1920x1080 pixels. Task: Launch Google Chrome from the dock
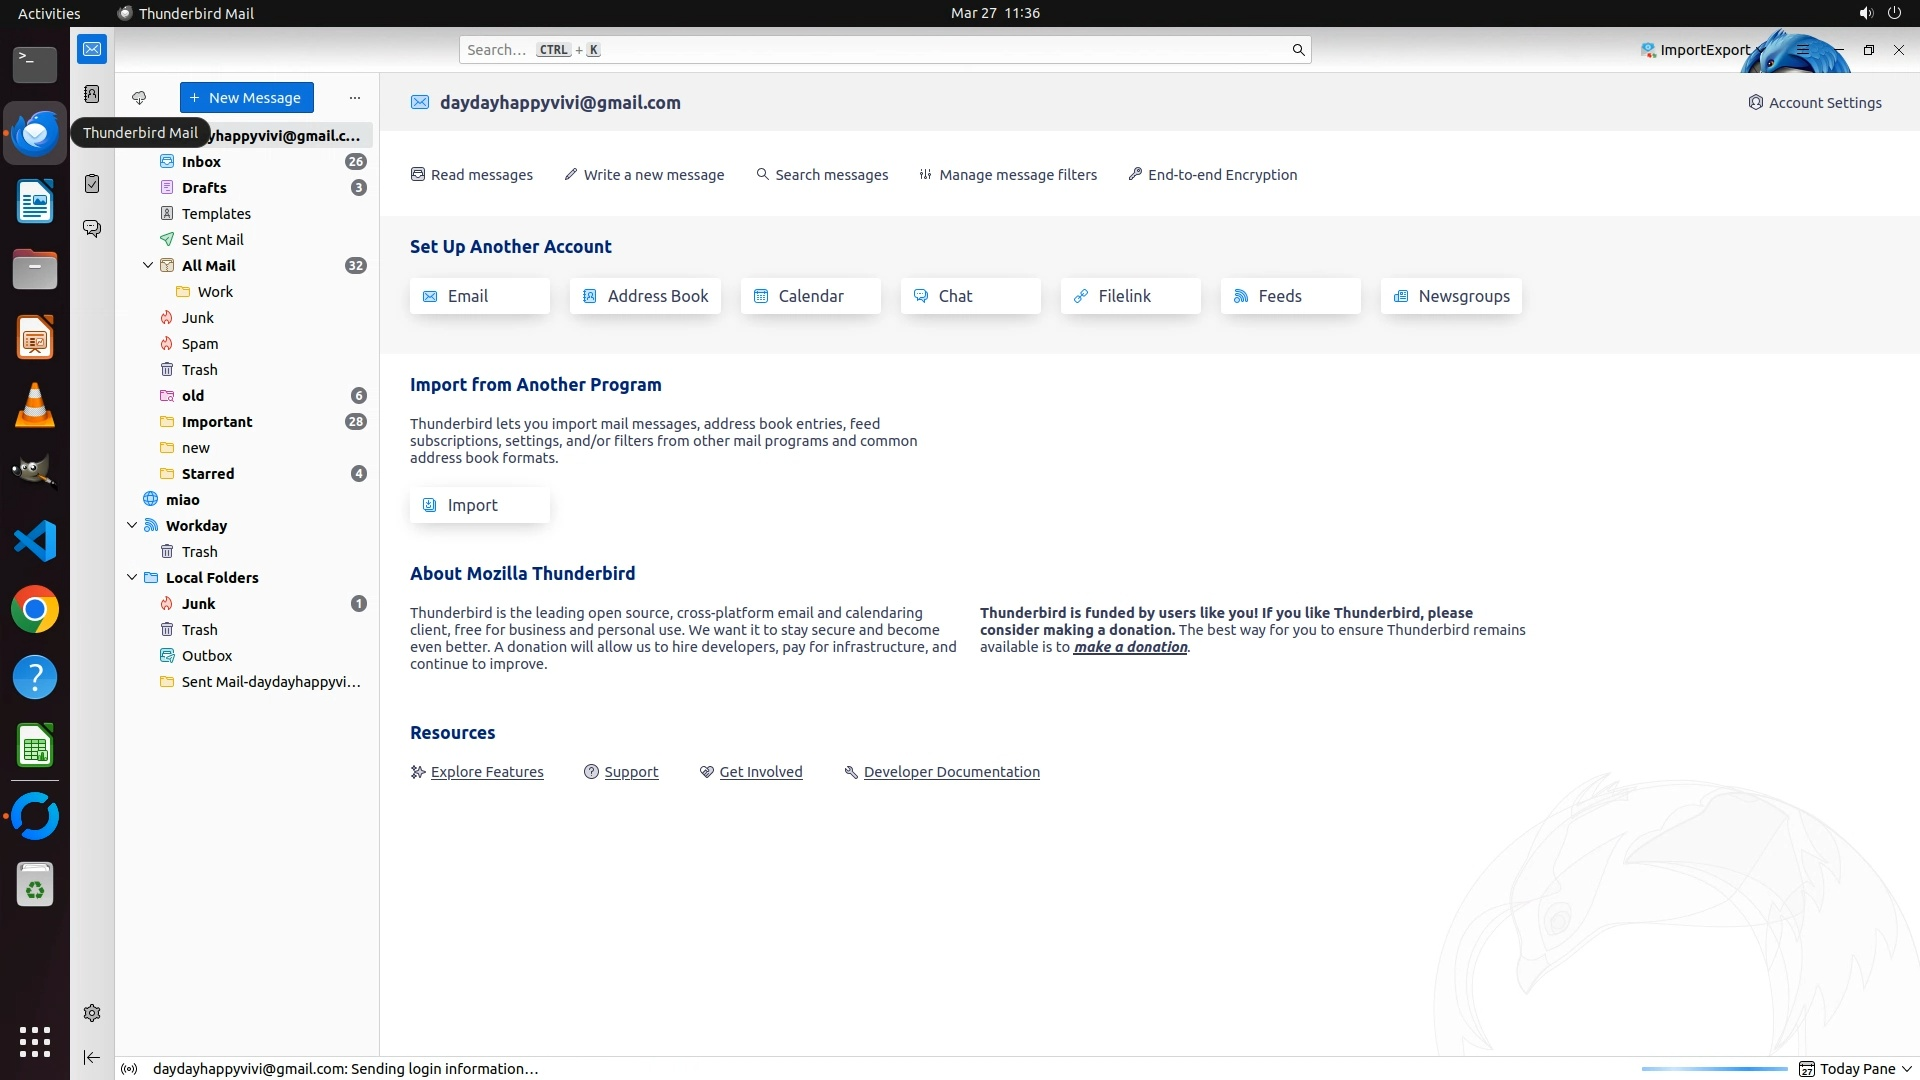(35, 610)
